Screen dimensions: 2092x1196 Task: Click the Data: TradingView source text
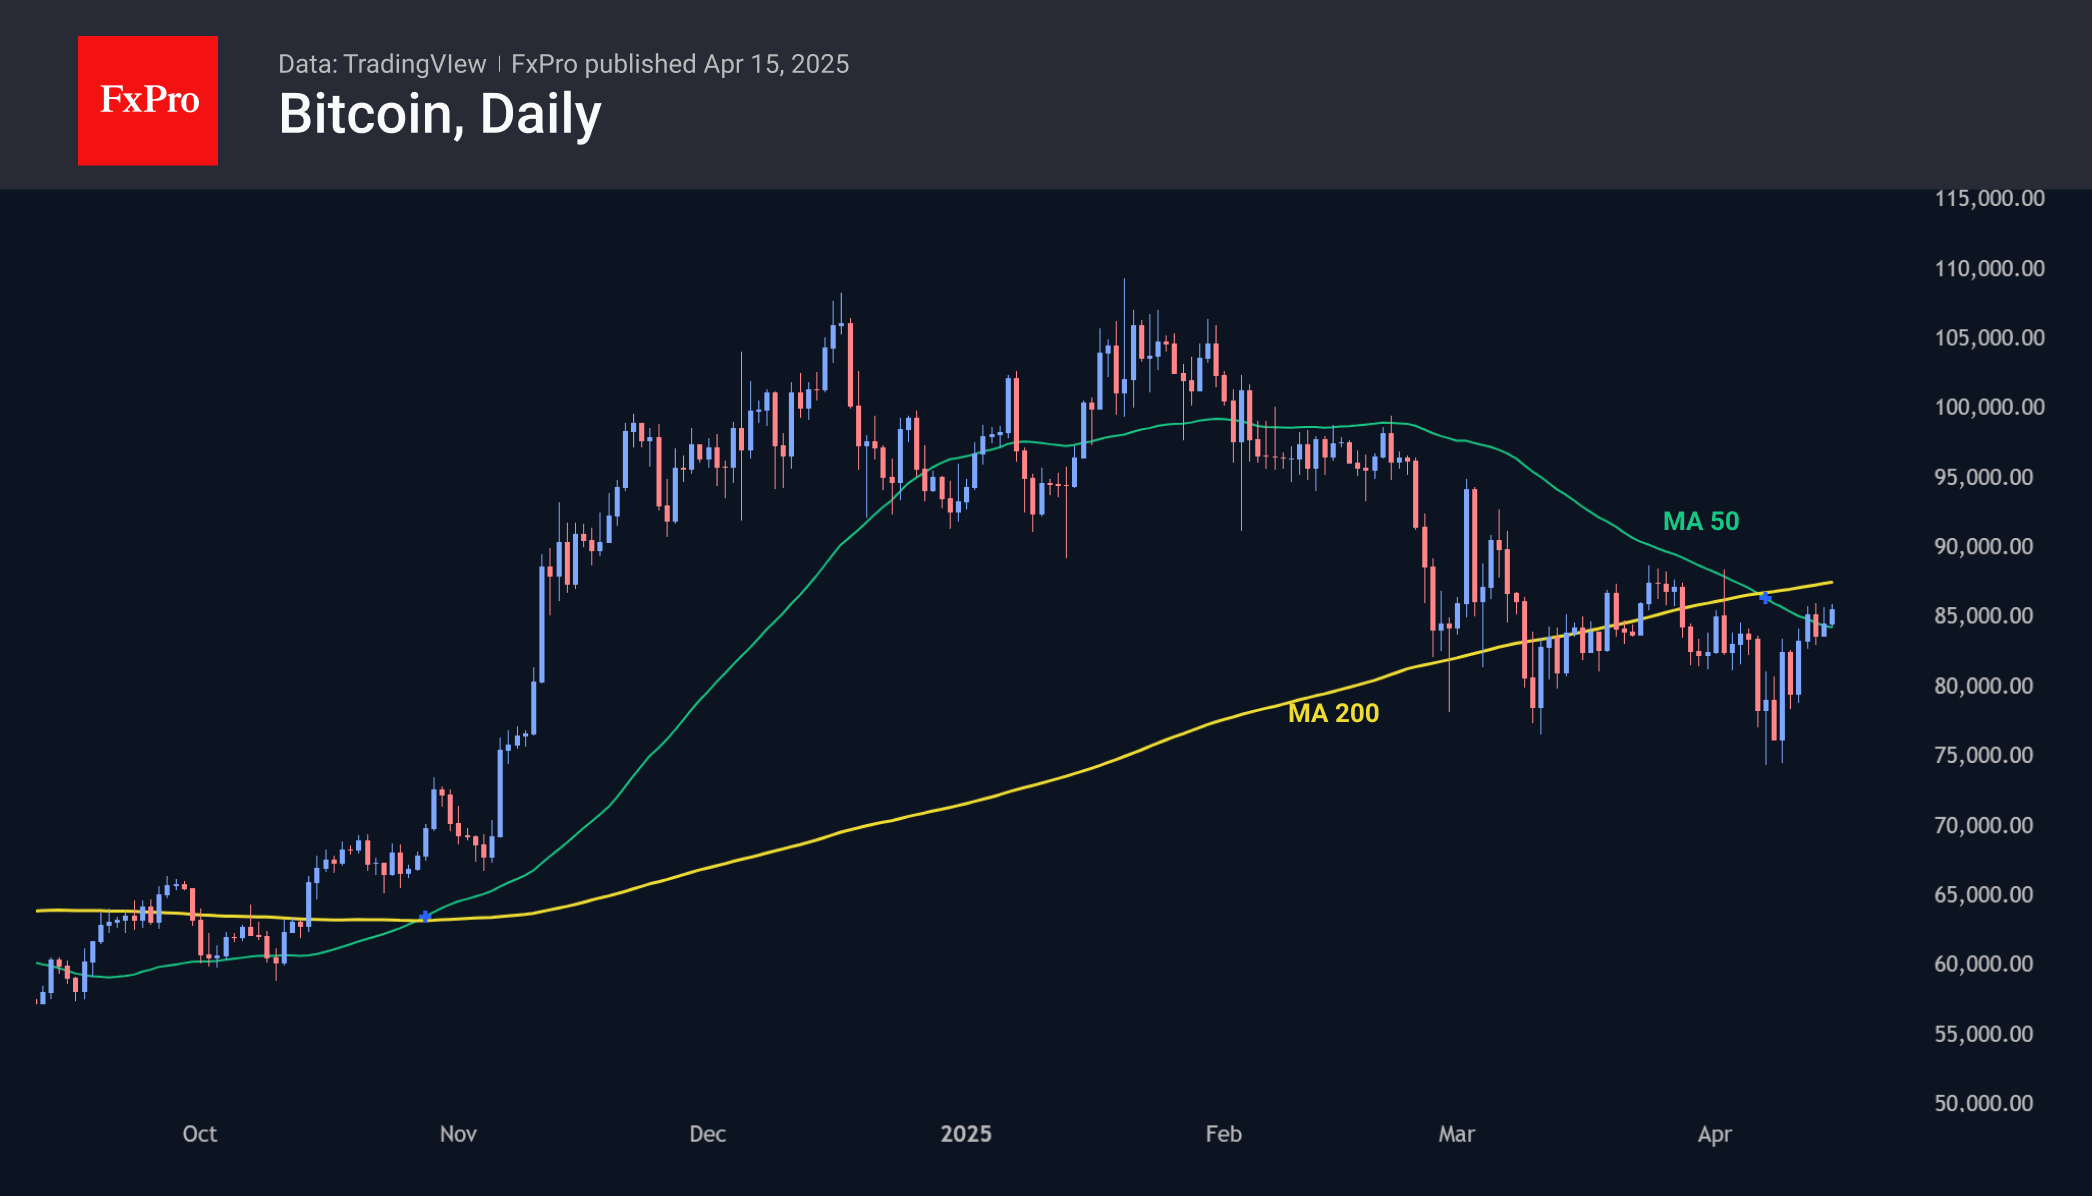[382, 64]
